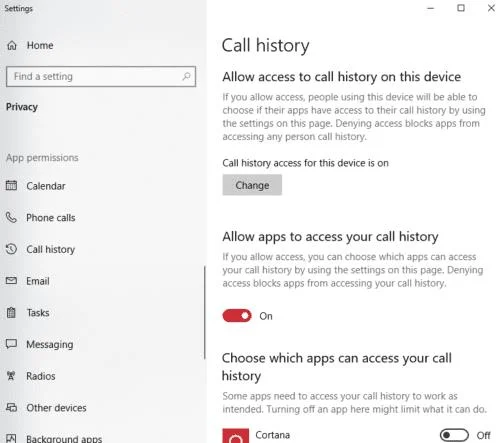Click the Change button
The width and height of the screenshot is (500, 443).
click(x=252, y=185)
